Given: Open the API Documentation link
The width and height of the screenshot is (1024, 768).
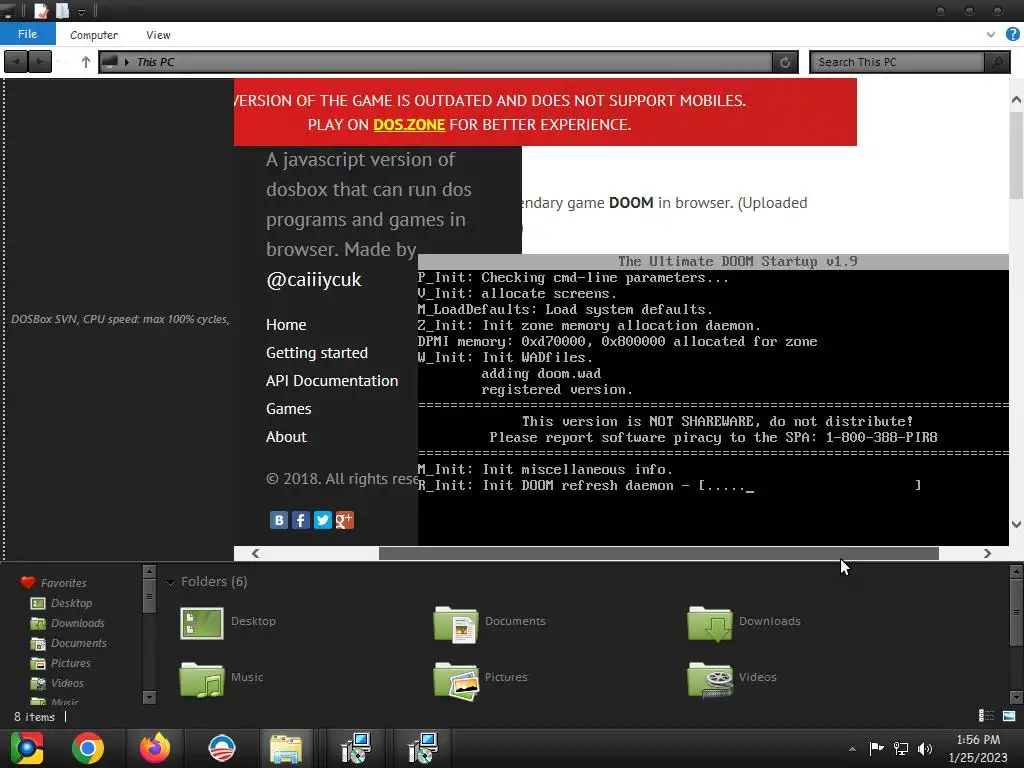Looking at the screenshot, I should click(x=332, y=381).
